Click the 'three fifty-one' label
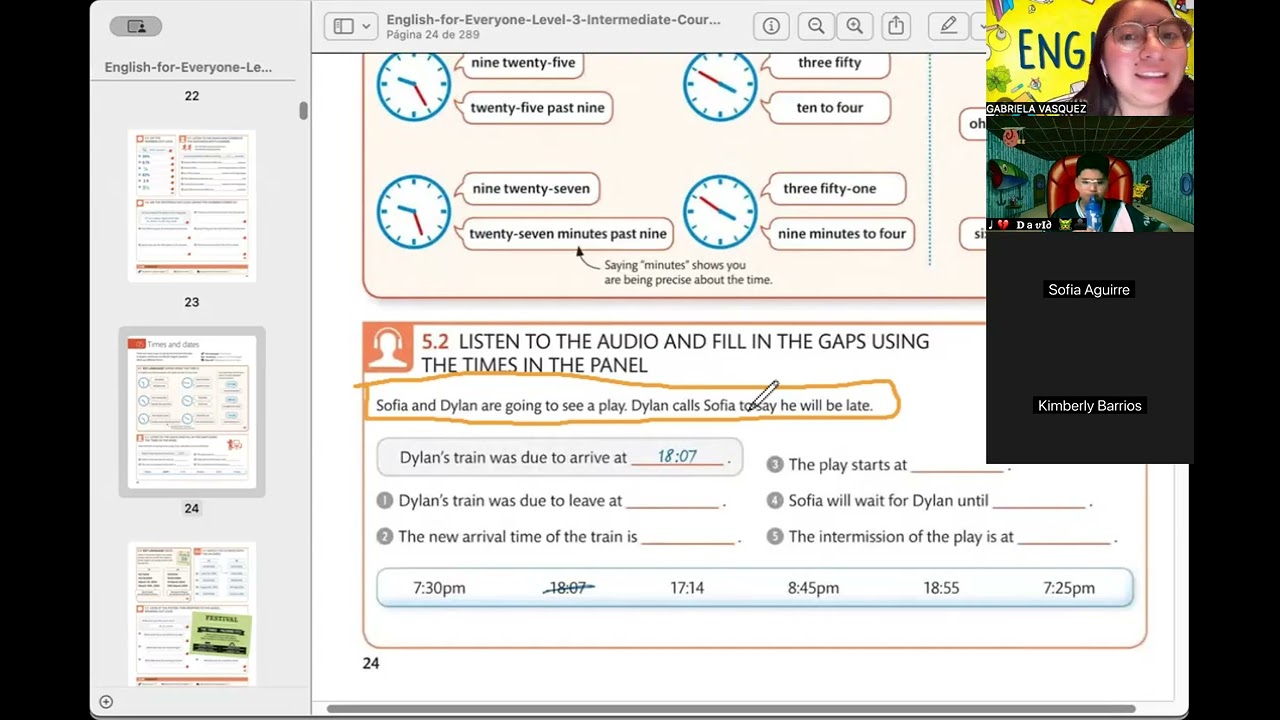 829,189
